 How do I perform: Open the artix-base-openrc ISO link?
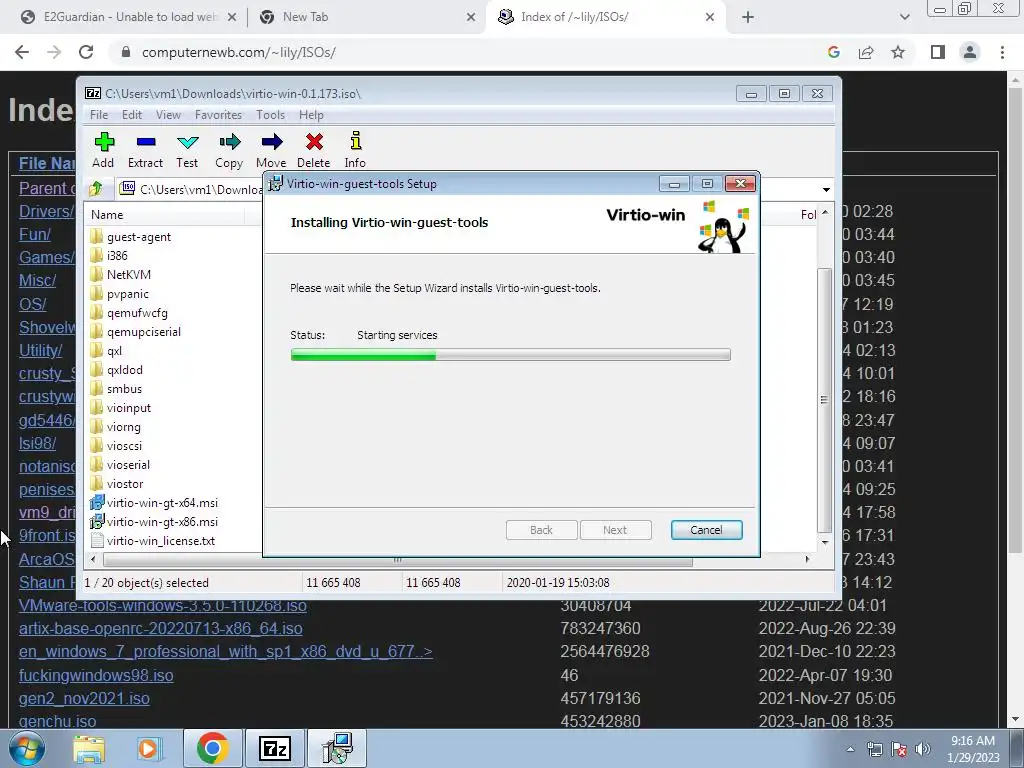(161, 628)
